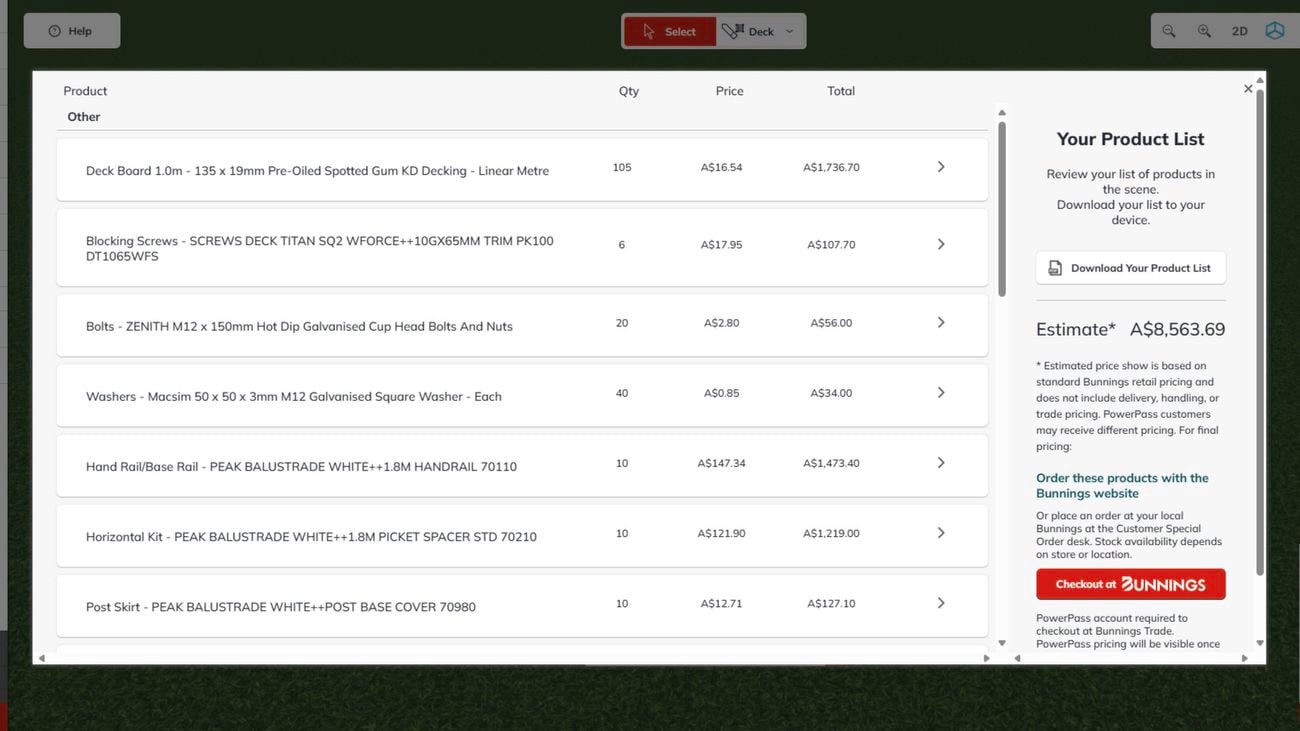The image size is (1300, 731).
Task: Expand the Deck tool dropdown arrow
Action: (x=790, y=31)
